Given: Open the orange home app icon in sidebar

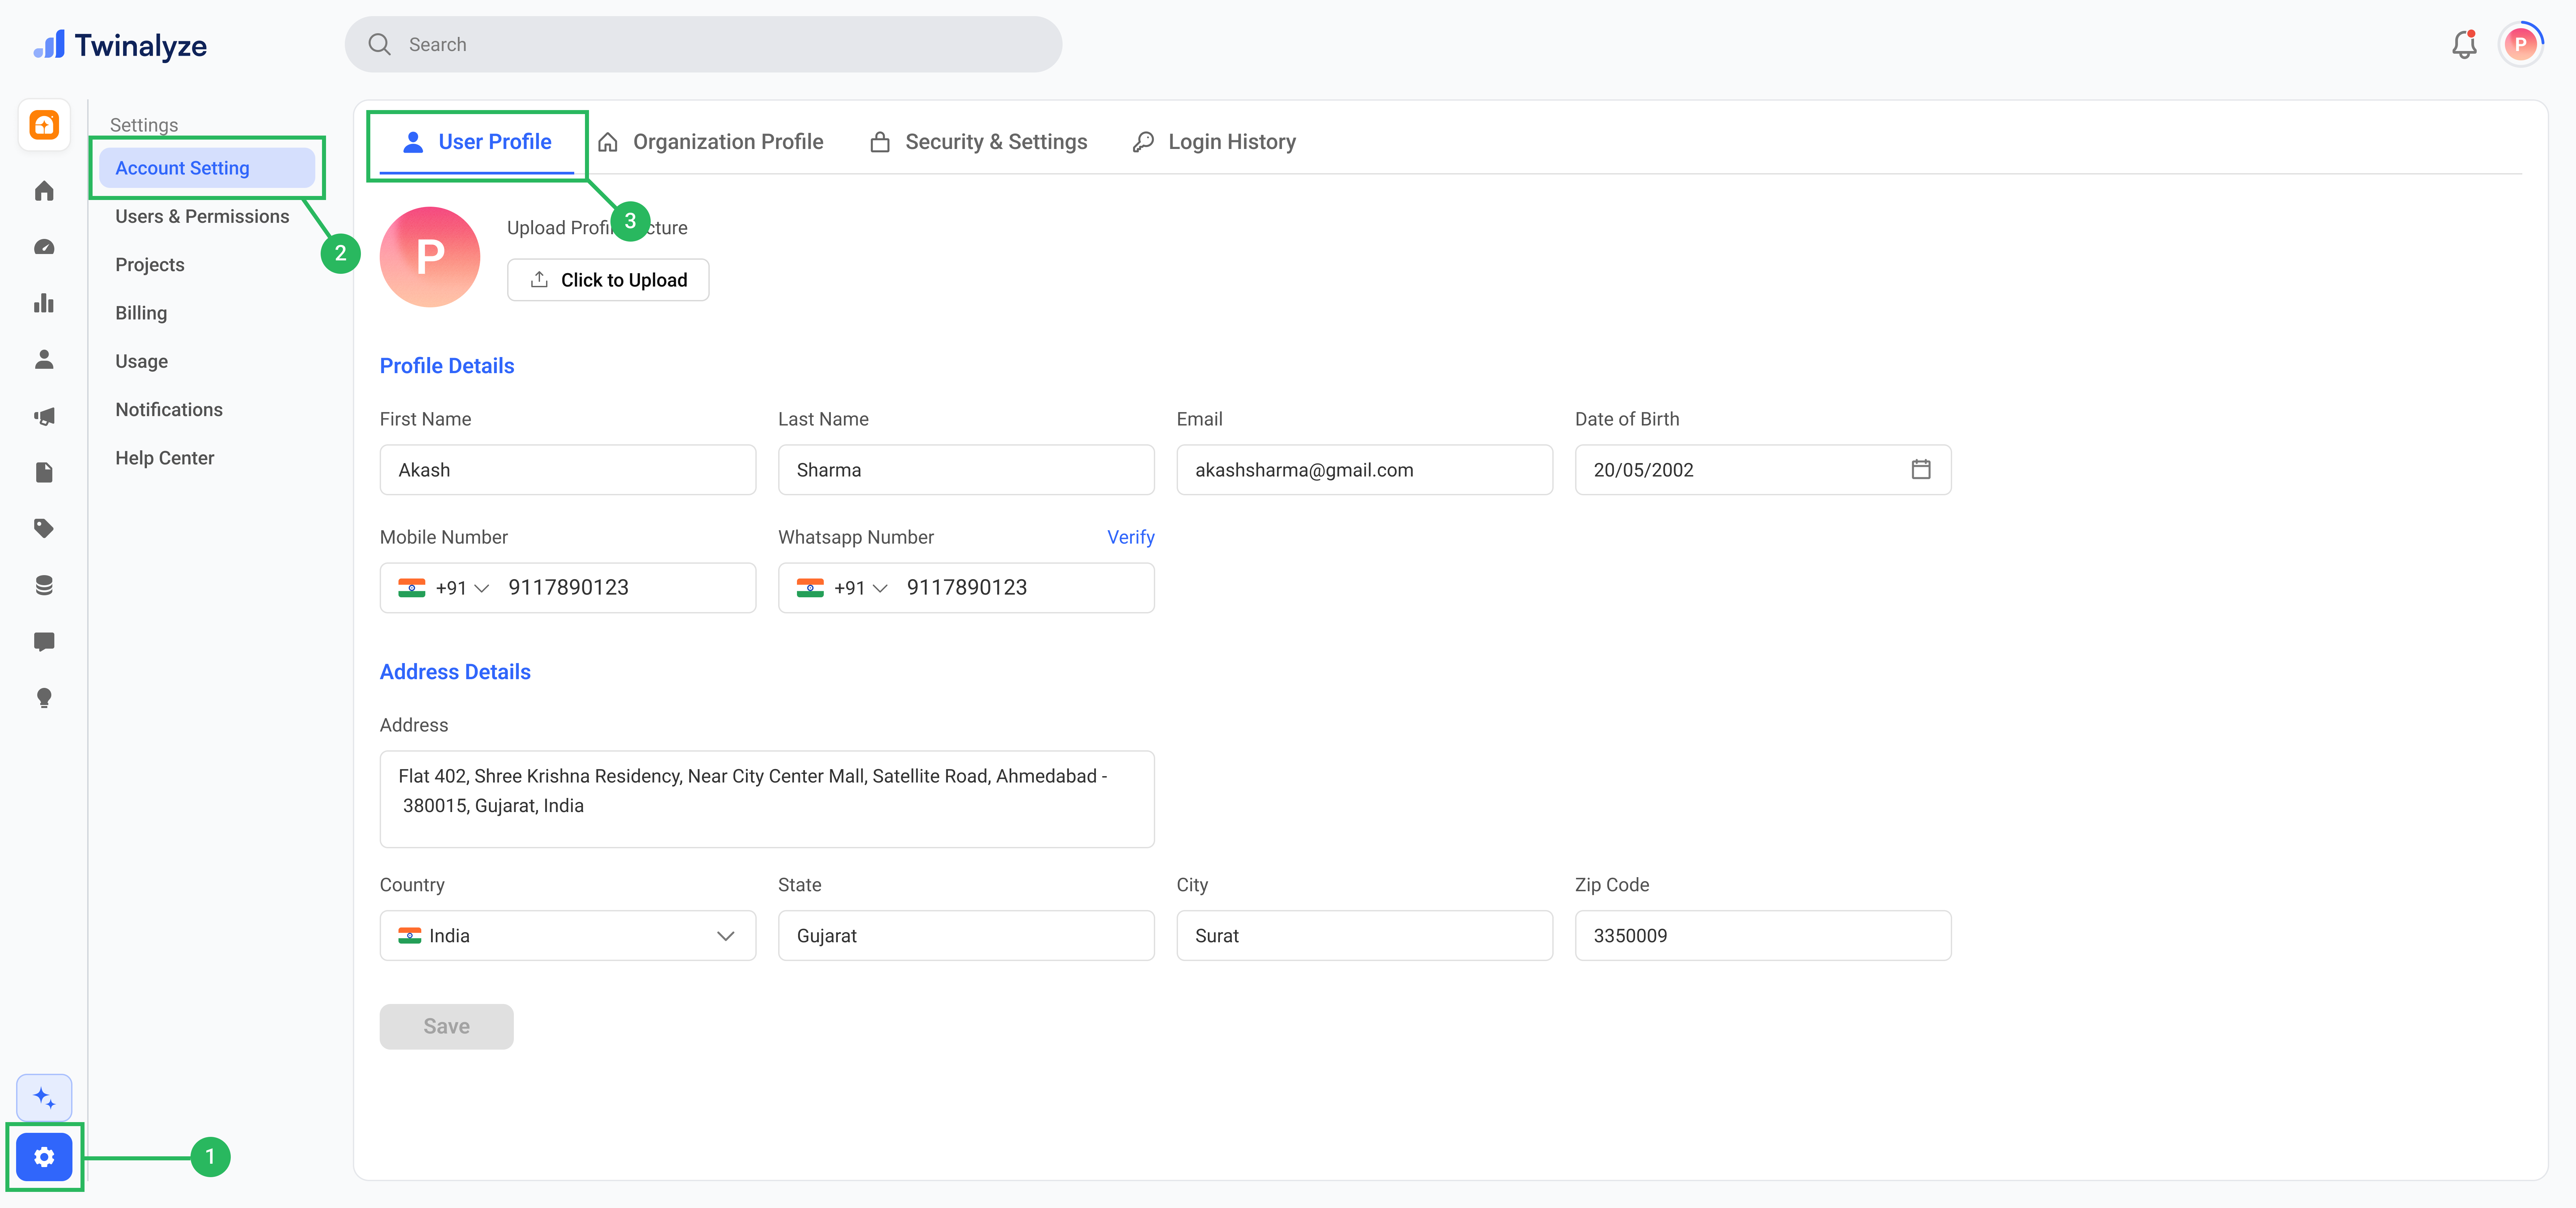Looking at the screenshot, I should point(44,125).
